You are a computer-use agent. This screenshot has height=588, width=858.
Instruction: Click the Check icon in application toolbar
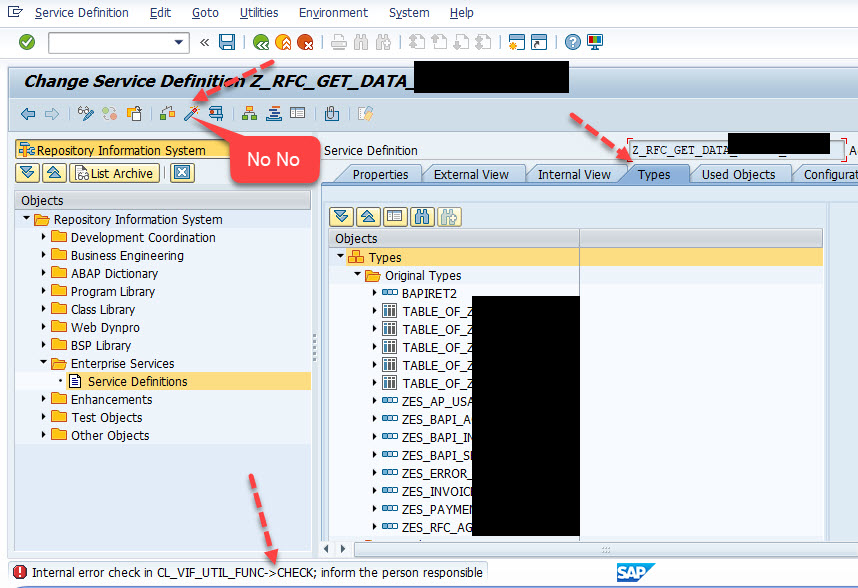[x=167, y=114]
